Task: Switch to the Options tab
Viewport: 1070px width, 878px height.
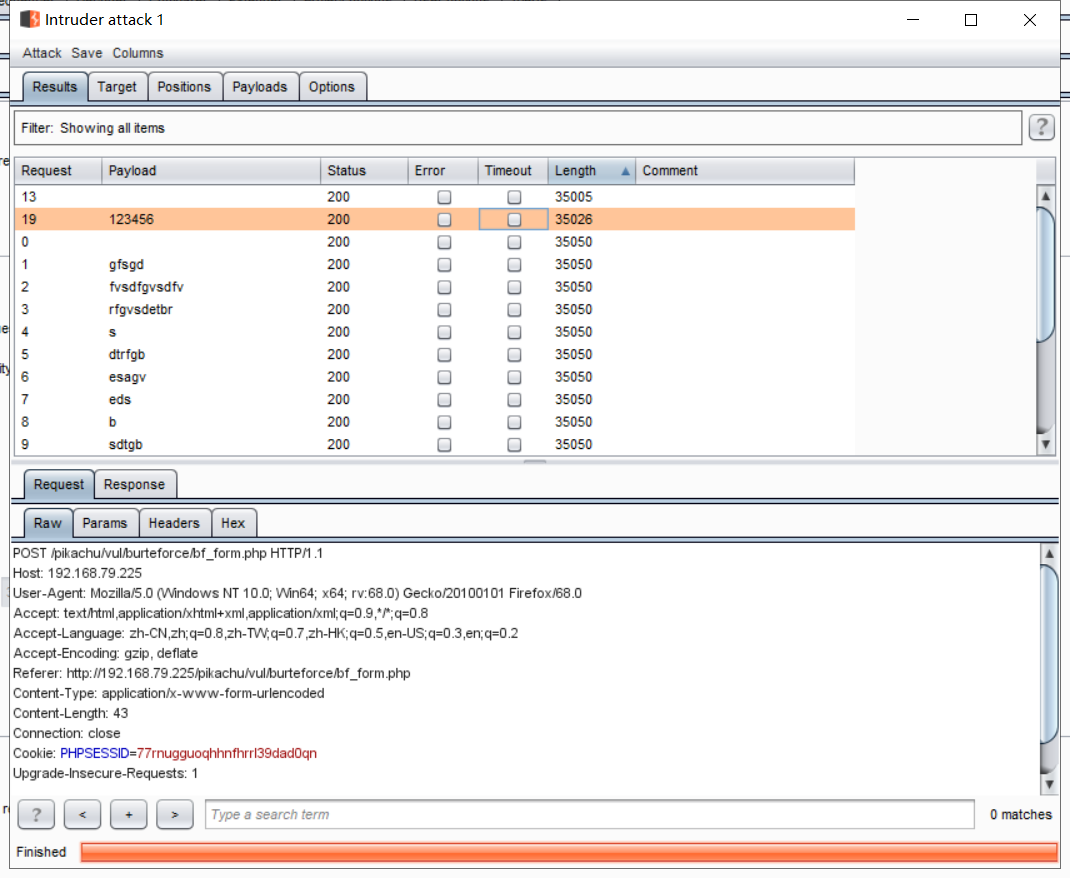Action: 332,87
